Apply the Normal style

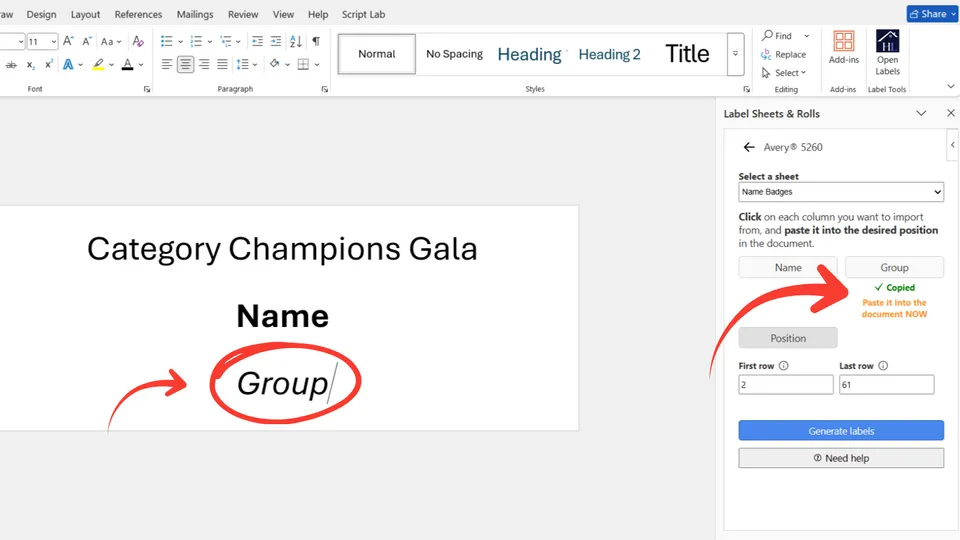tap(377, 54)
